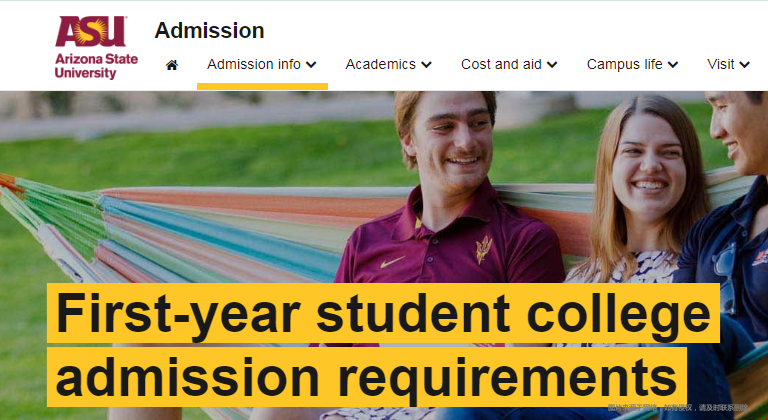Click the Campus life navigation item
This screenshot has width=768, height=420.
click(624, 64)
